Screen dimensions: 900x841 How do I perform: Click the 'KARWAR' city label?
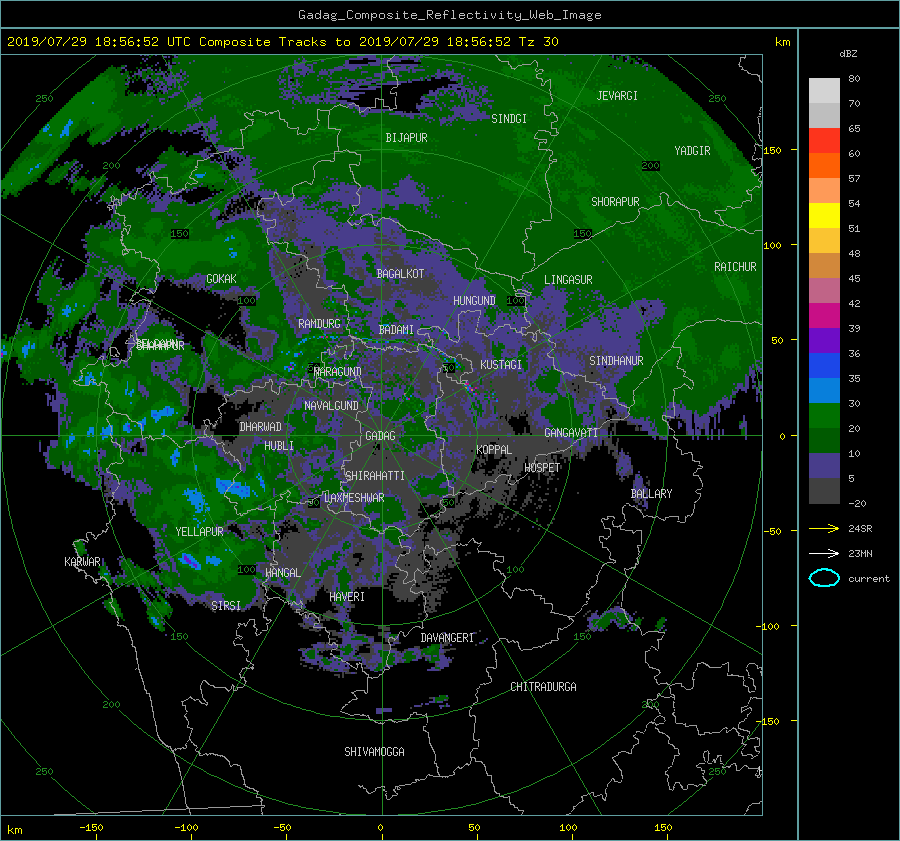82,562
